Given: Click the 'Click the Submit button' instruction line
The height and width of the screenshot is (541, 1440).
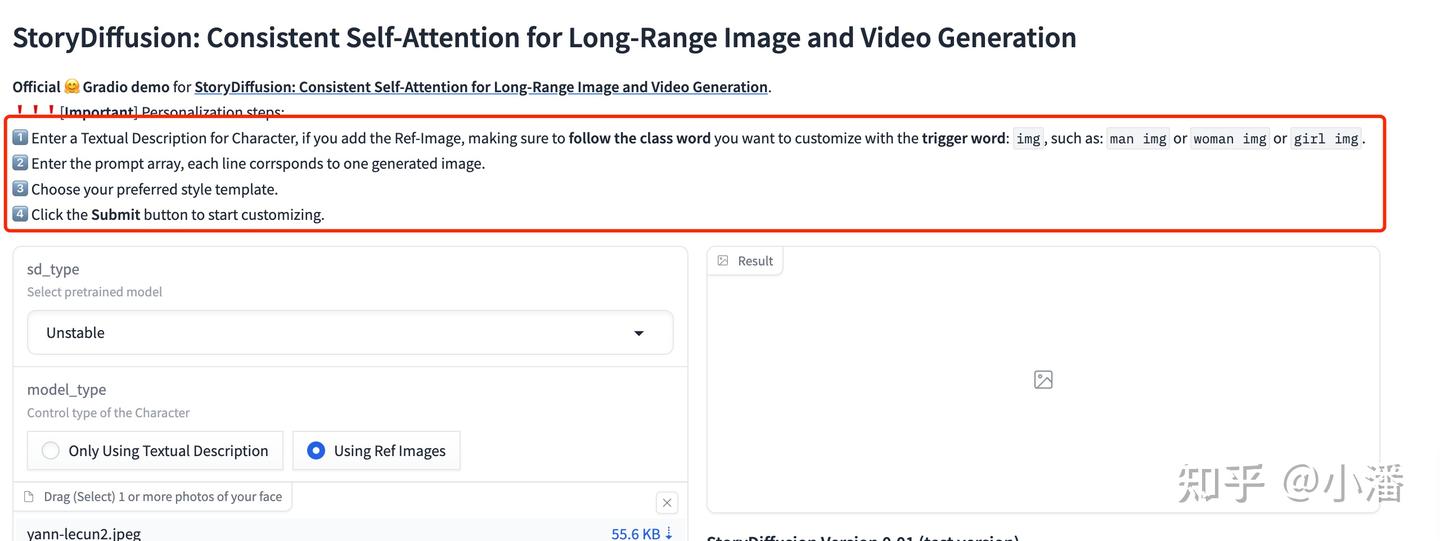Looking at the screenshot, I should pyautogui.click(x=168, y=214).
